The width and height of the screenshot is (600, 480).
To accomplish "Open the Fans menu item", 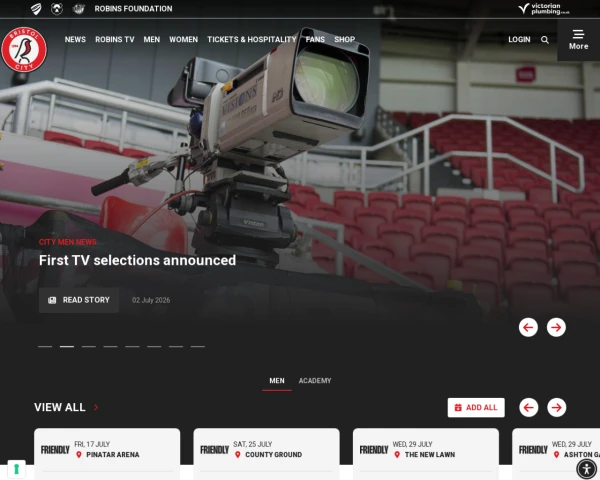I will (x=315, y=39).
